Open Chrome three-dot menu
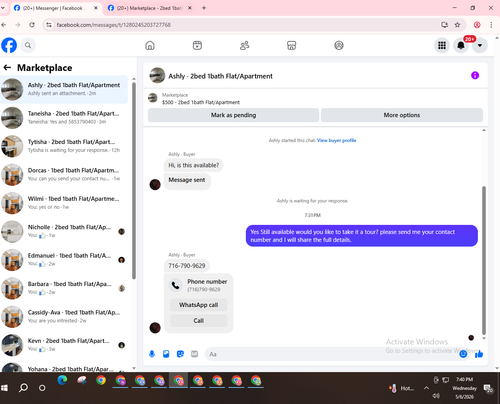500x404 pixels. tap(491, 25)
